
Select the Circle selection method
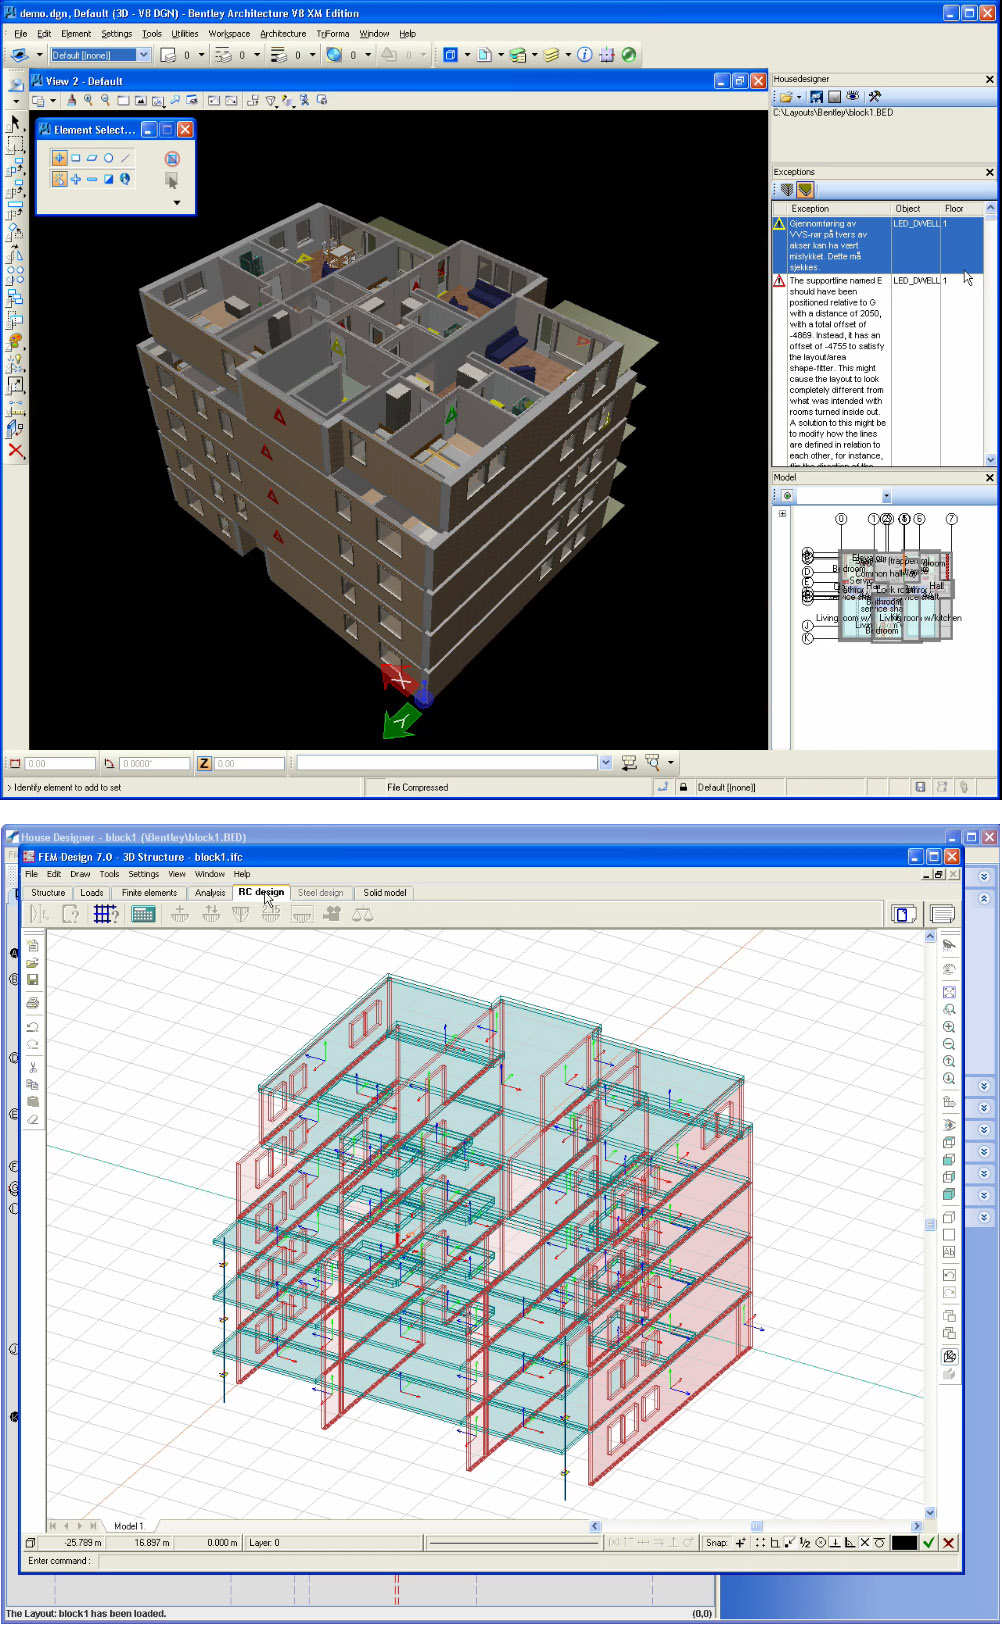[108, 158]
